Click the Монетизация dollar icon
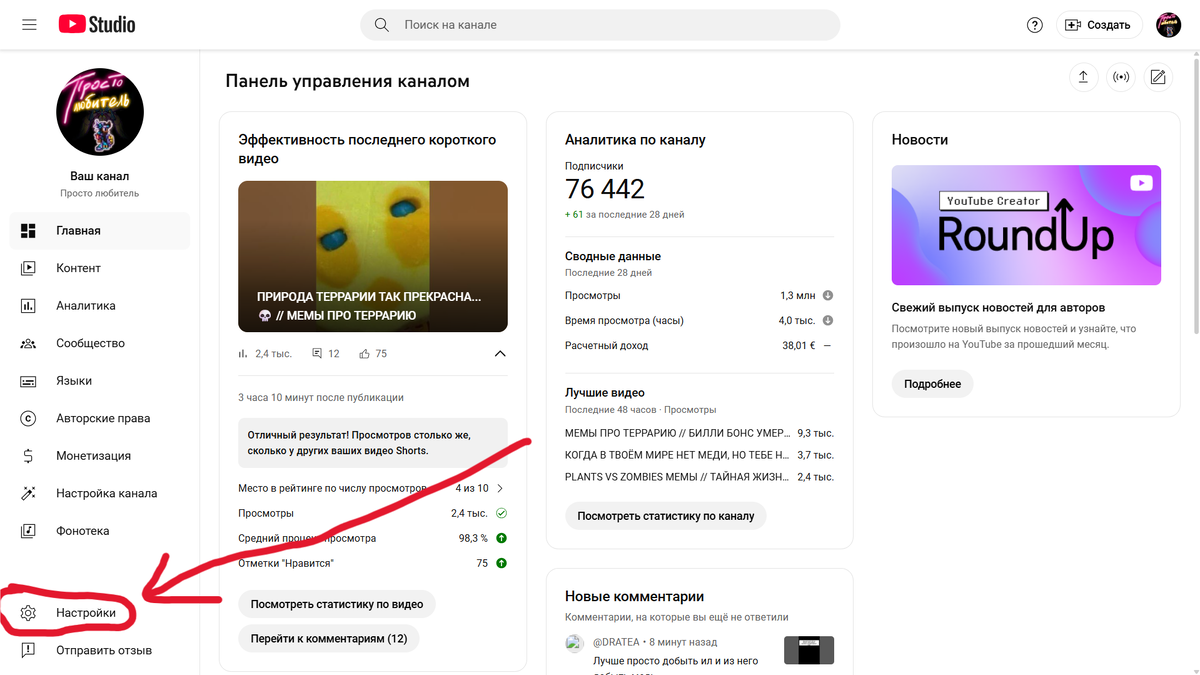Screen dimensions: 1200x675 click(x=28, y=456)
